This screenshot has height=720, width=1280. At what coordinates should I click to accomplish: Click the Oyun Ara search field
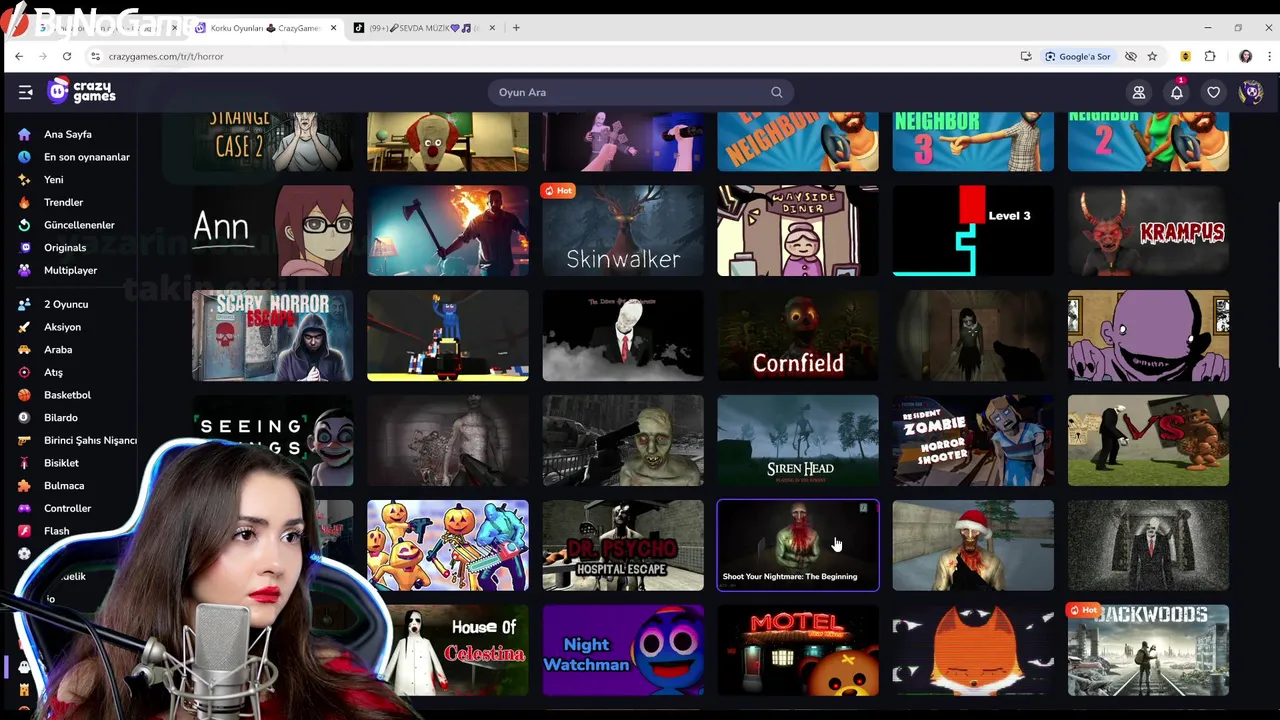(640, 92)
